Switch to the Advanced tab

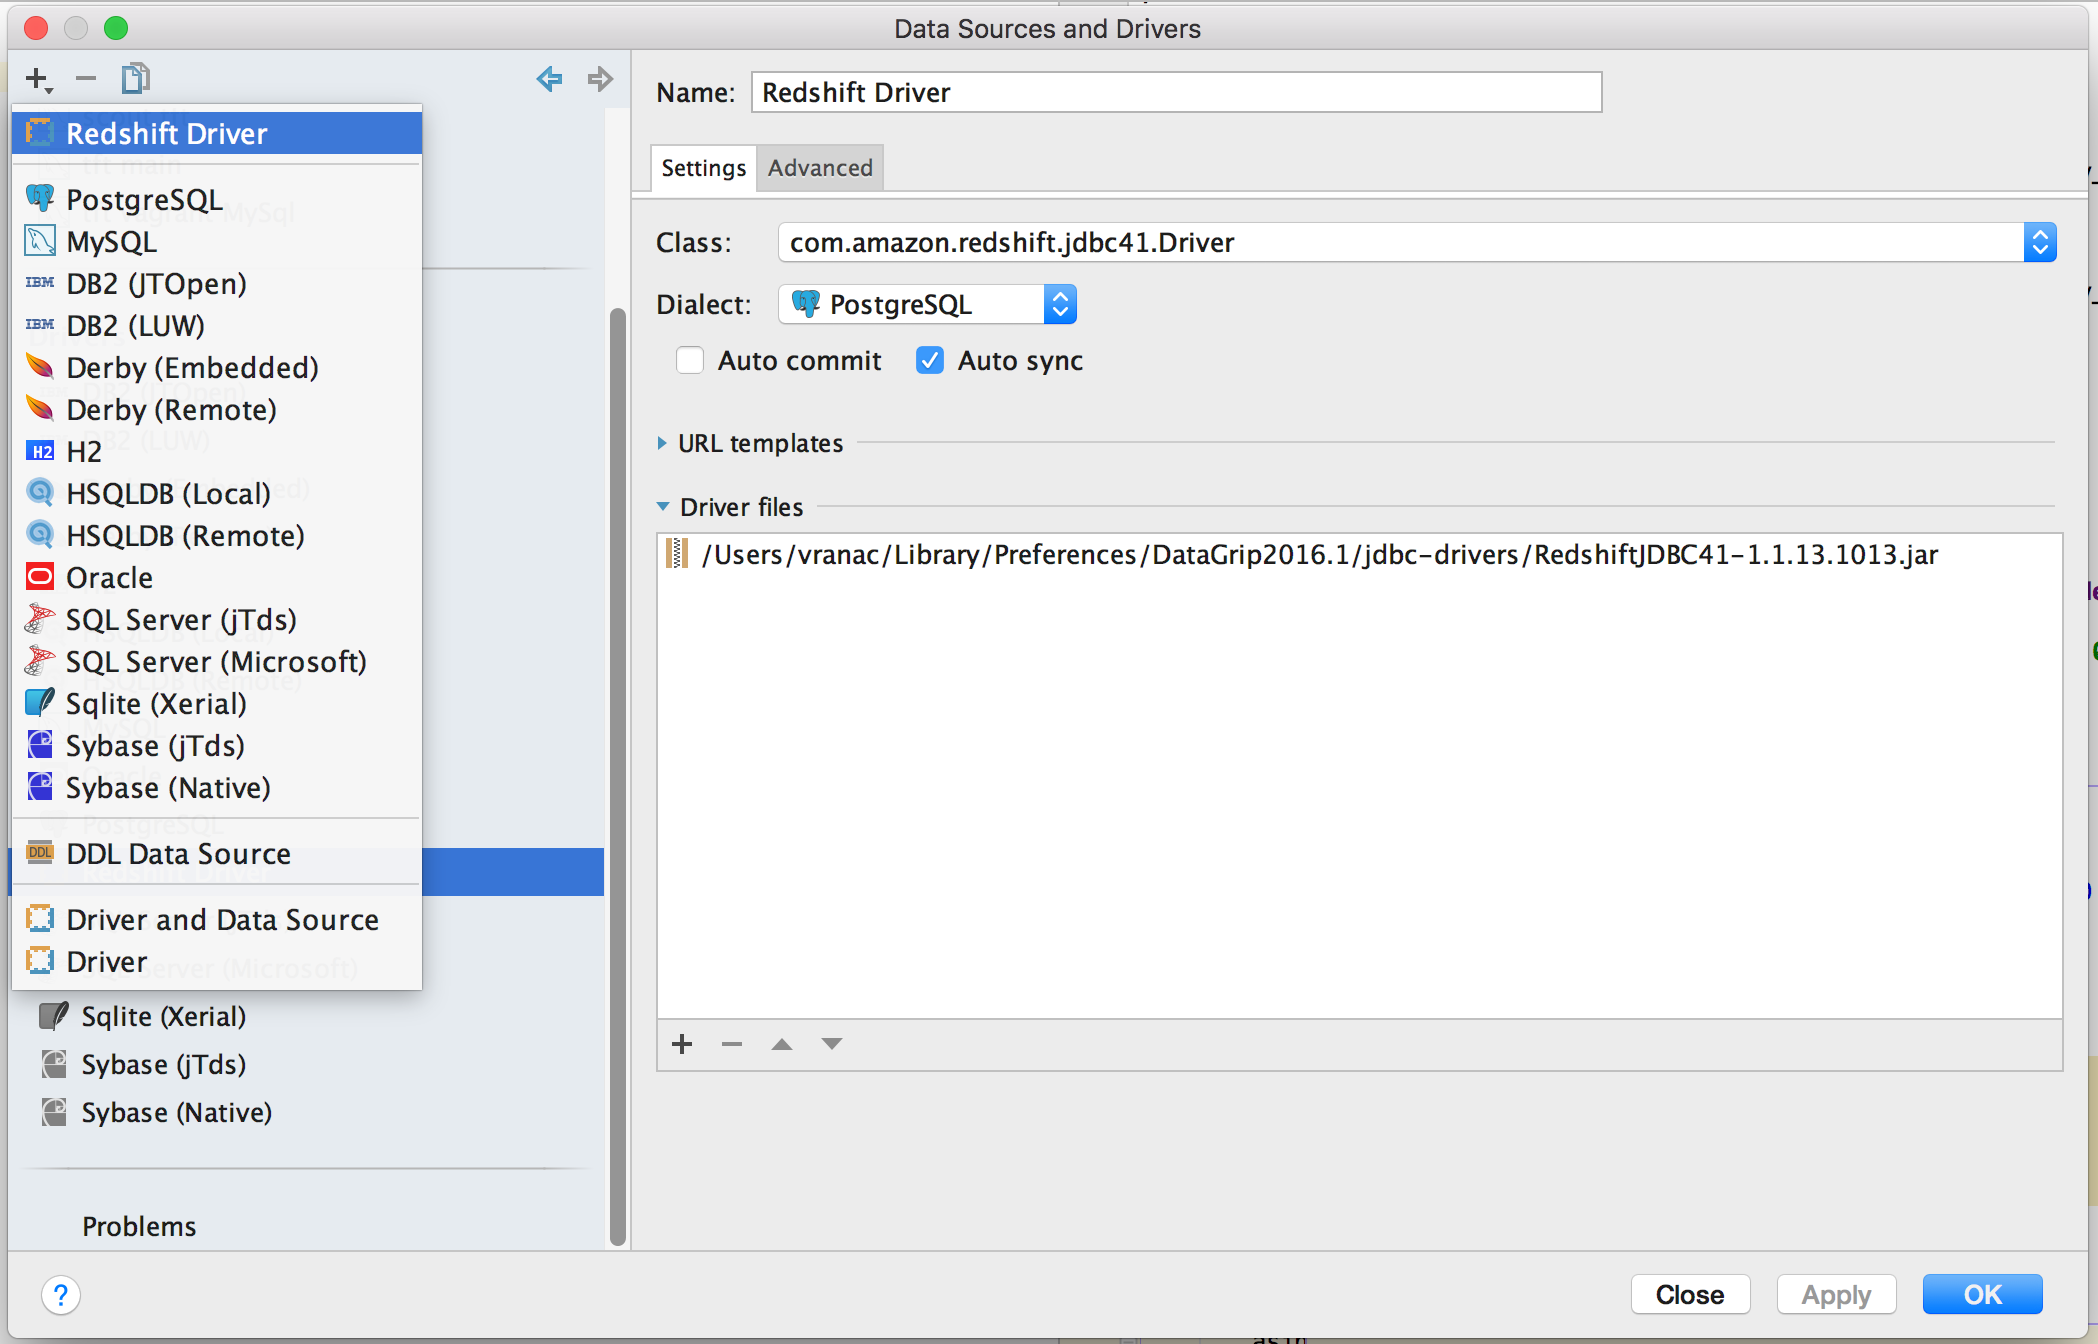820,168
